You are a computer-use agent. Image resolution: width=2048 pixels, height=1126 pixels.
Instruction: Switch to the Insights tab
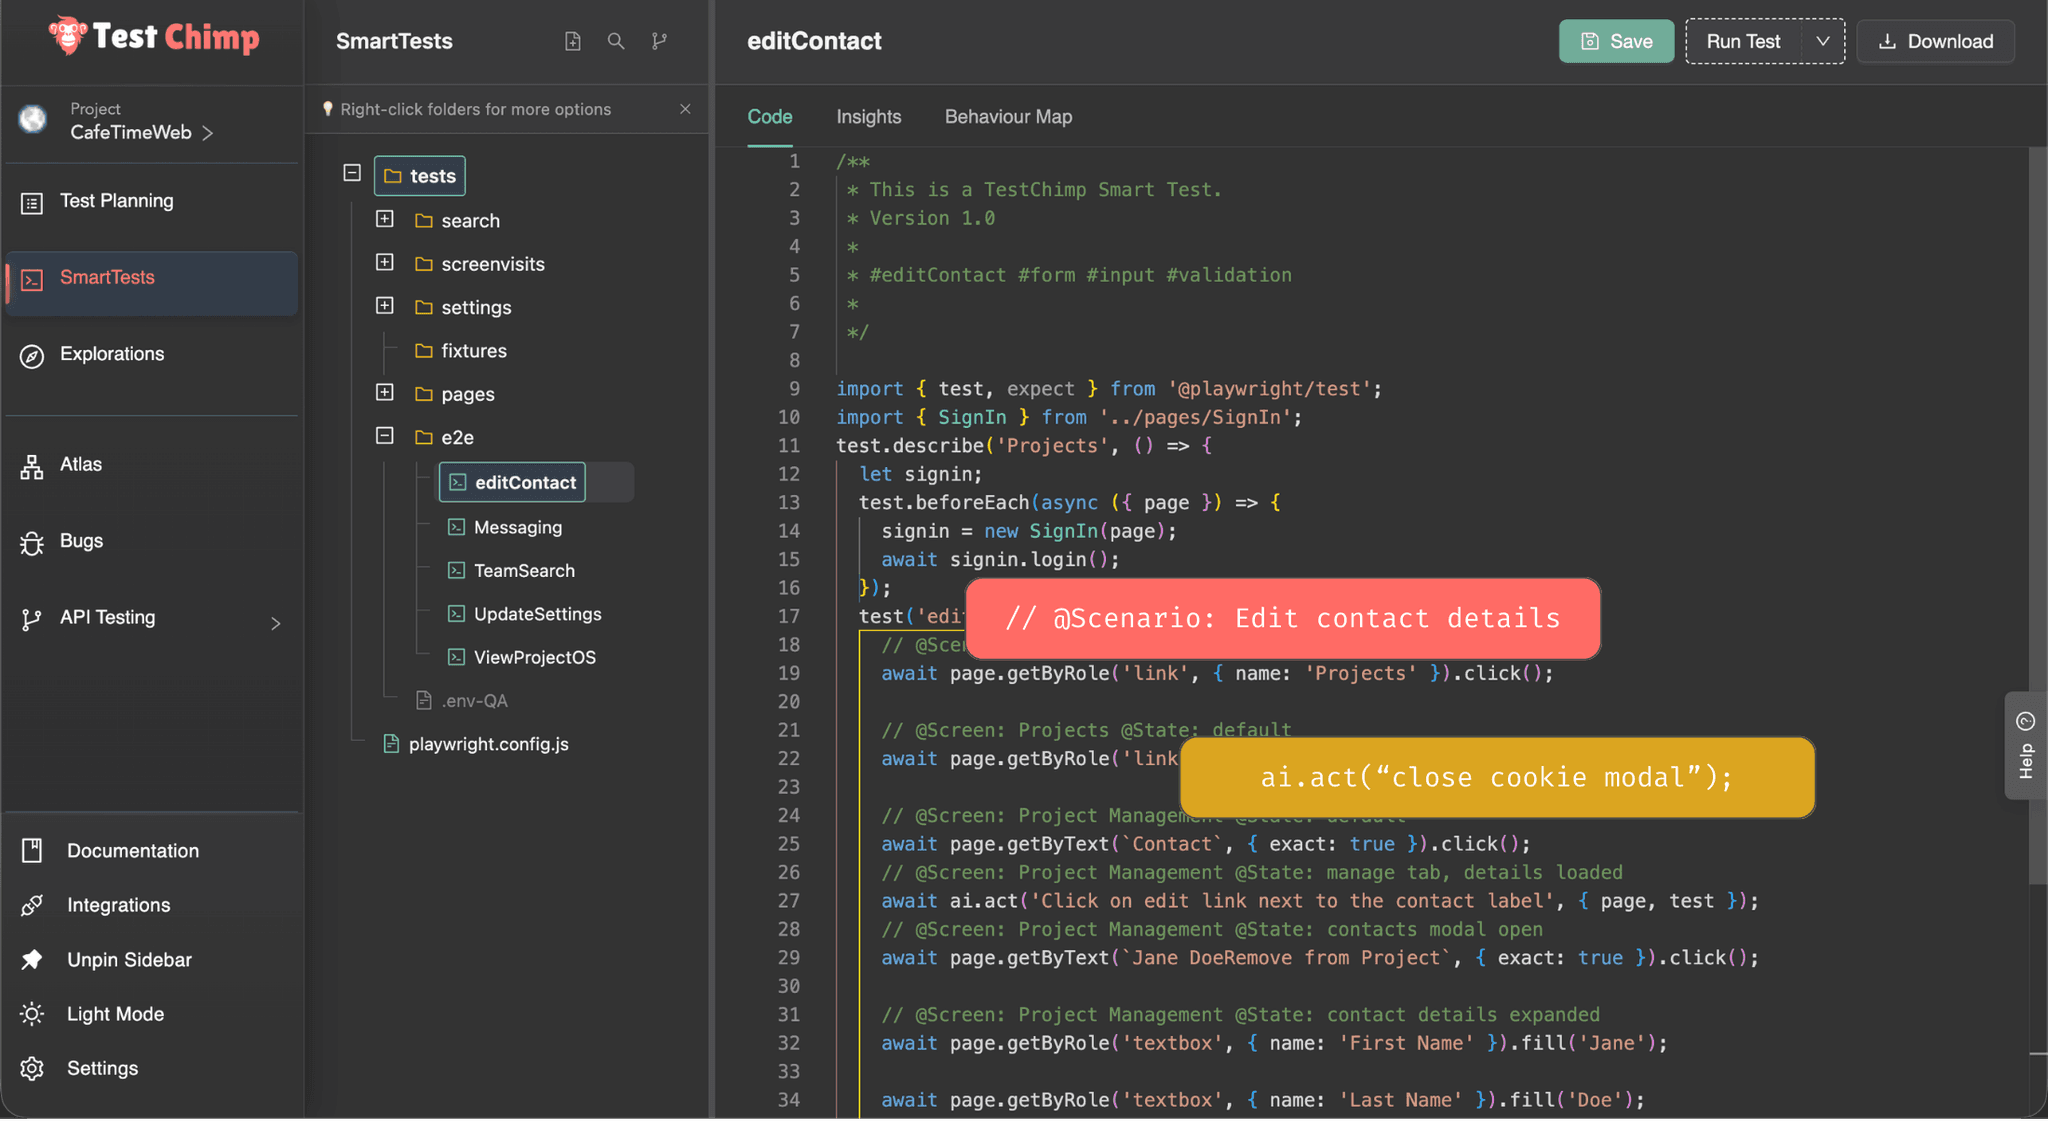point(868,117)
